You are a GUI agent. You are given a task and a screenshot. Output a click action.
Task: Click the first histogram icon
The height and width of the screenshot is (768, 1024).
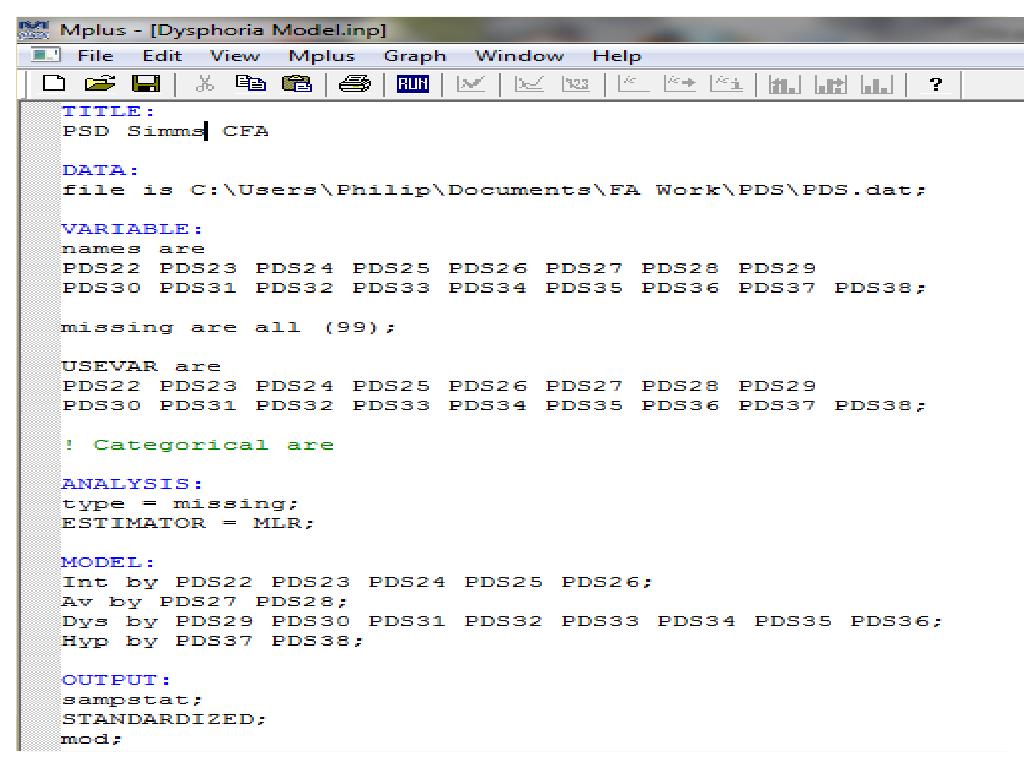pos(784,84)
